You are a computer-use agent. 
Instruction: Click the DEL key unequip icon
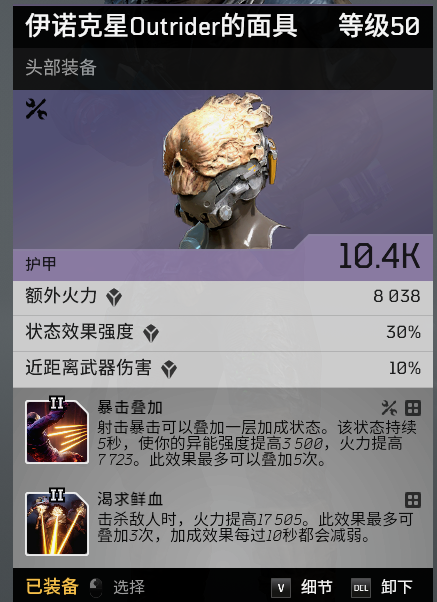point(361,588)
